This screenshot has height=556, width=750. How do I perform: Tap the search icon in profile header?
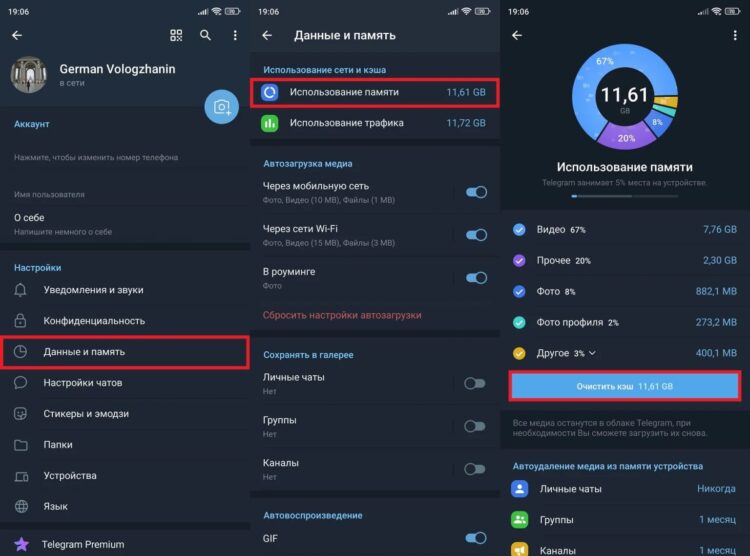pyautogui.click(x=205, y=35)
